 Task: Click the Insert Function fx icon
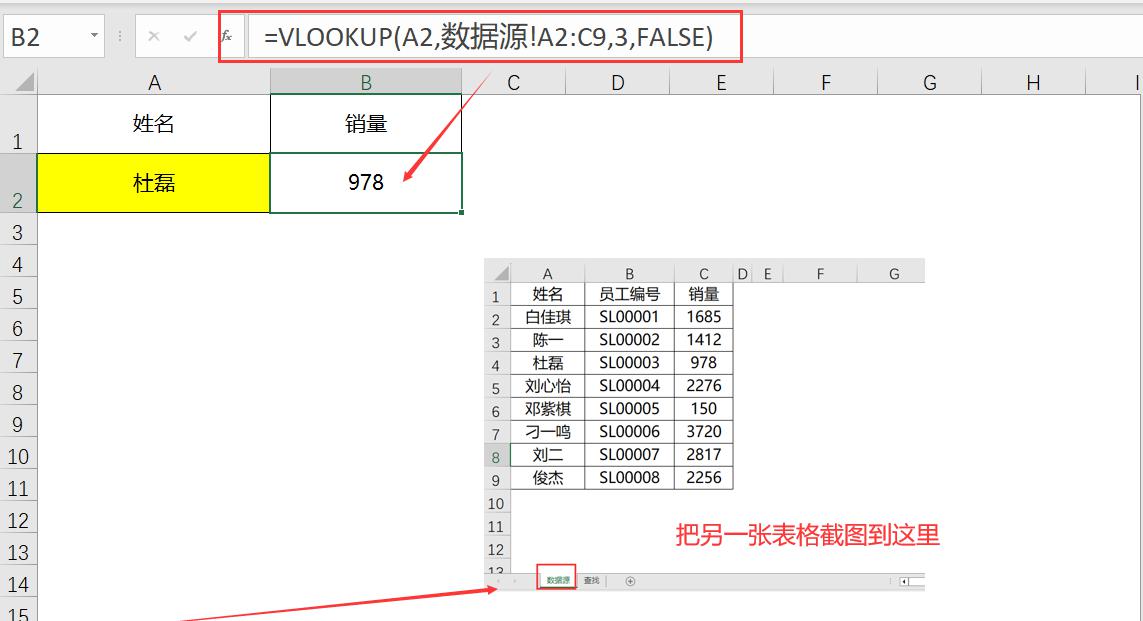click(227, 36)
